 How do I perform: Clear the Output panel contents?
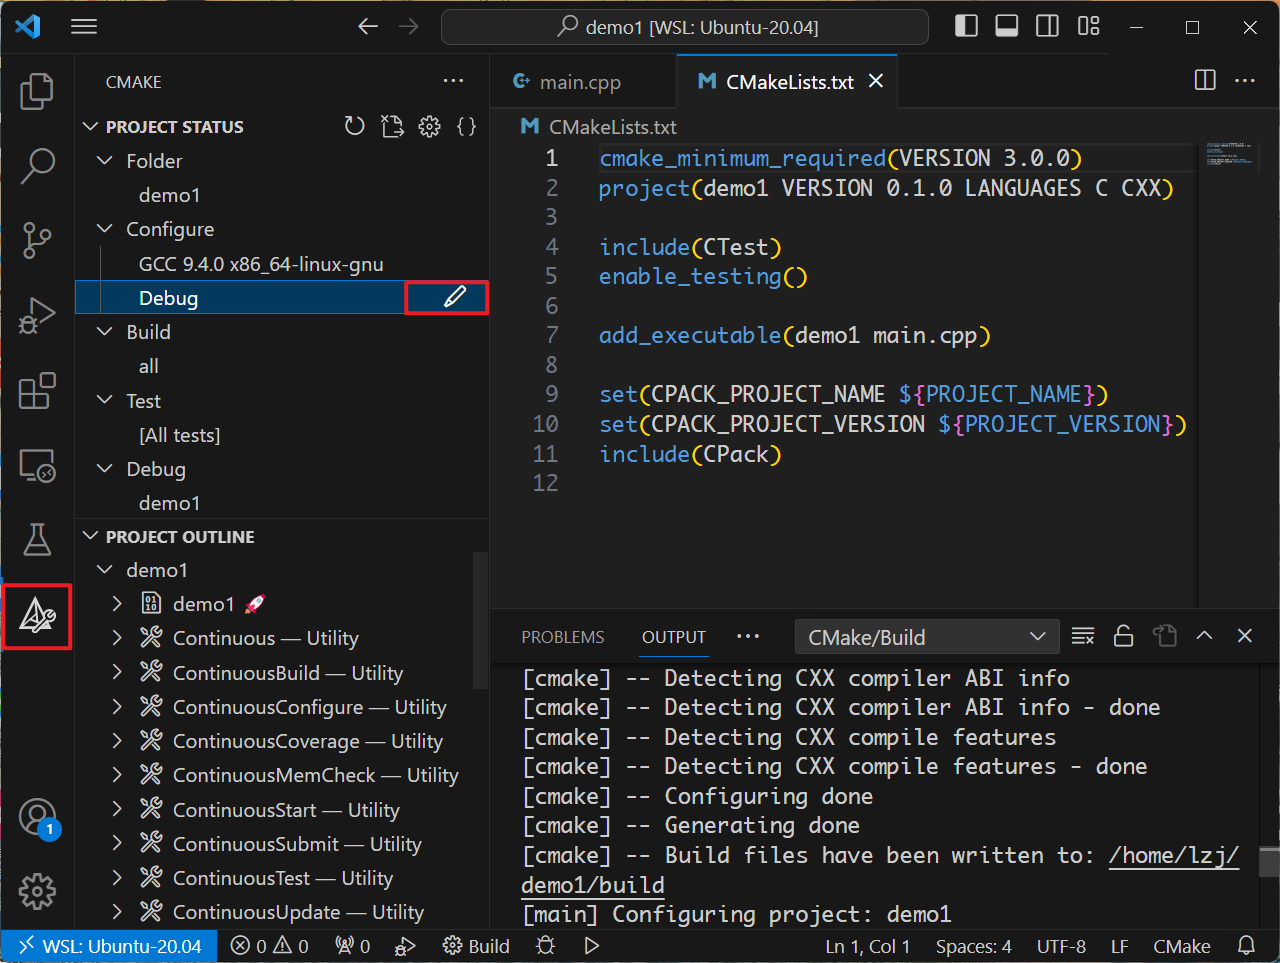(x=1083, y=636)
